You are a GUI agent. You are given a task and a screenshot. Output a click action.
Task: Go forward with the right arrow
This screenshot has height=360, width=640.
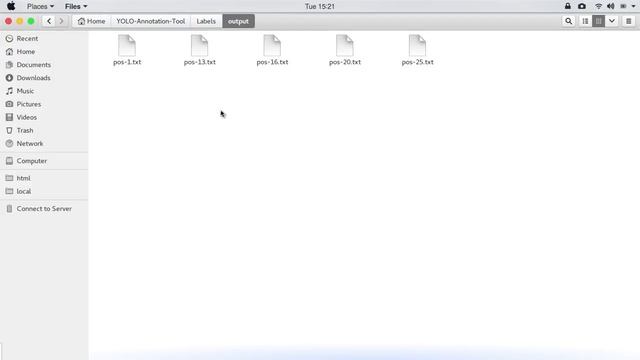[62, 21]
